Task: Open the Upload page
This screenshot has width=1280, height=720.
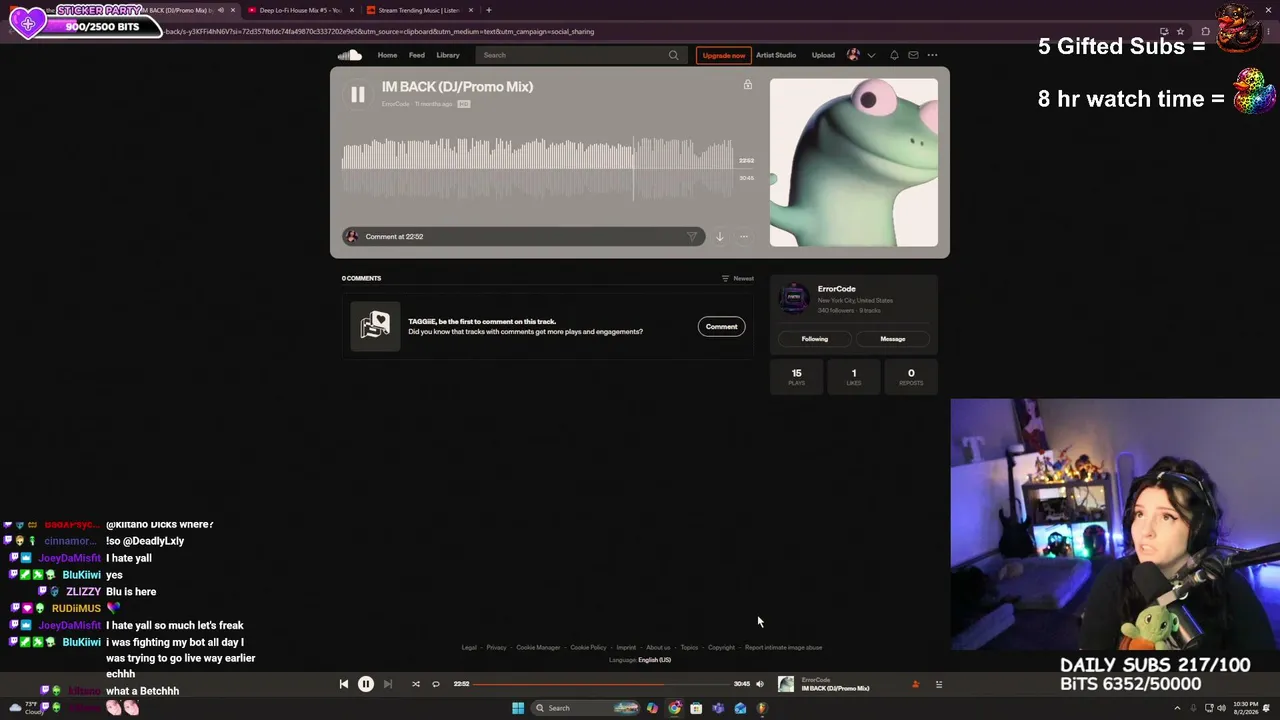Action: click(x=823, y=55)
